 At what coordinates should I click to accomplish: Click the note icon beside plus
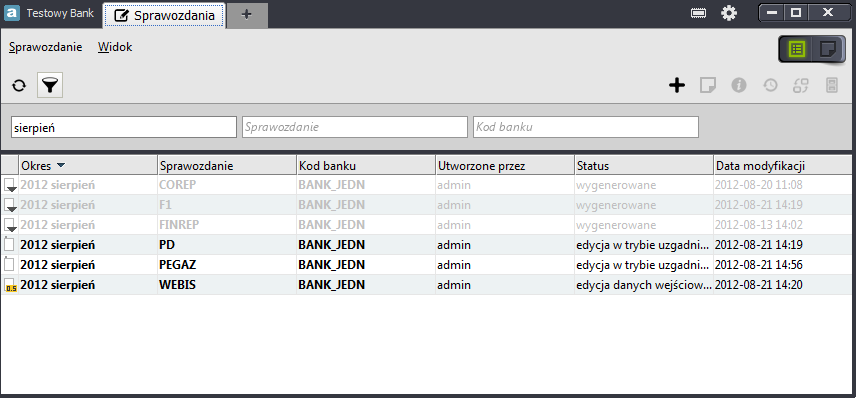(x=708, y=85)
